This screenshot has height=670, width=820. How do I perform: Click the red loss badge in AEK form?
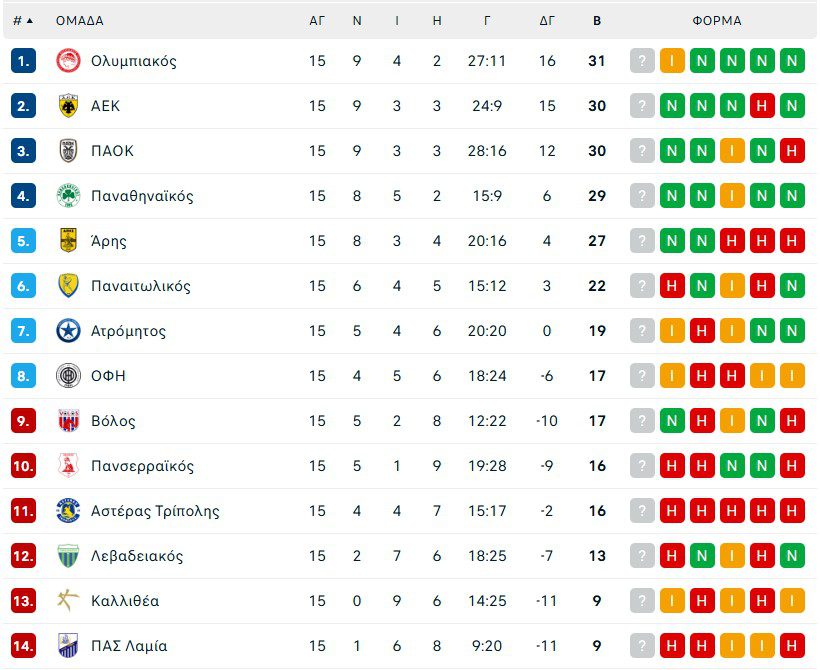pos(763,106)
